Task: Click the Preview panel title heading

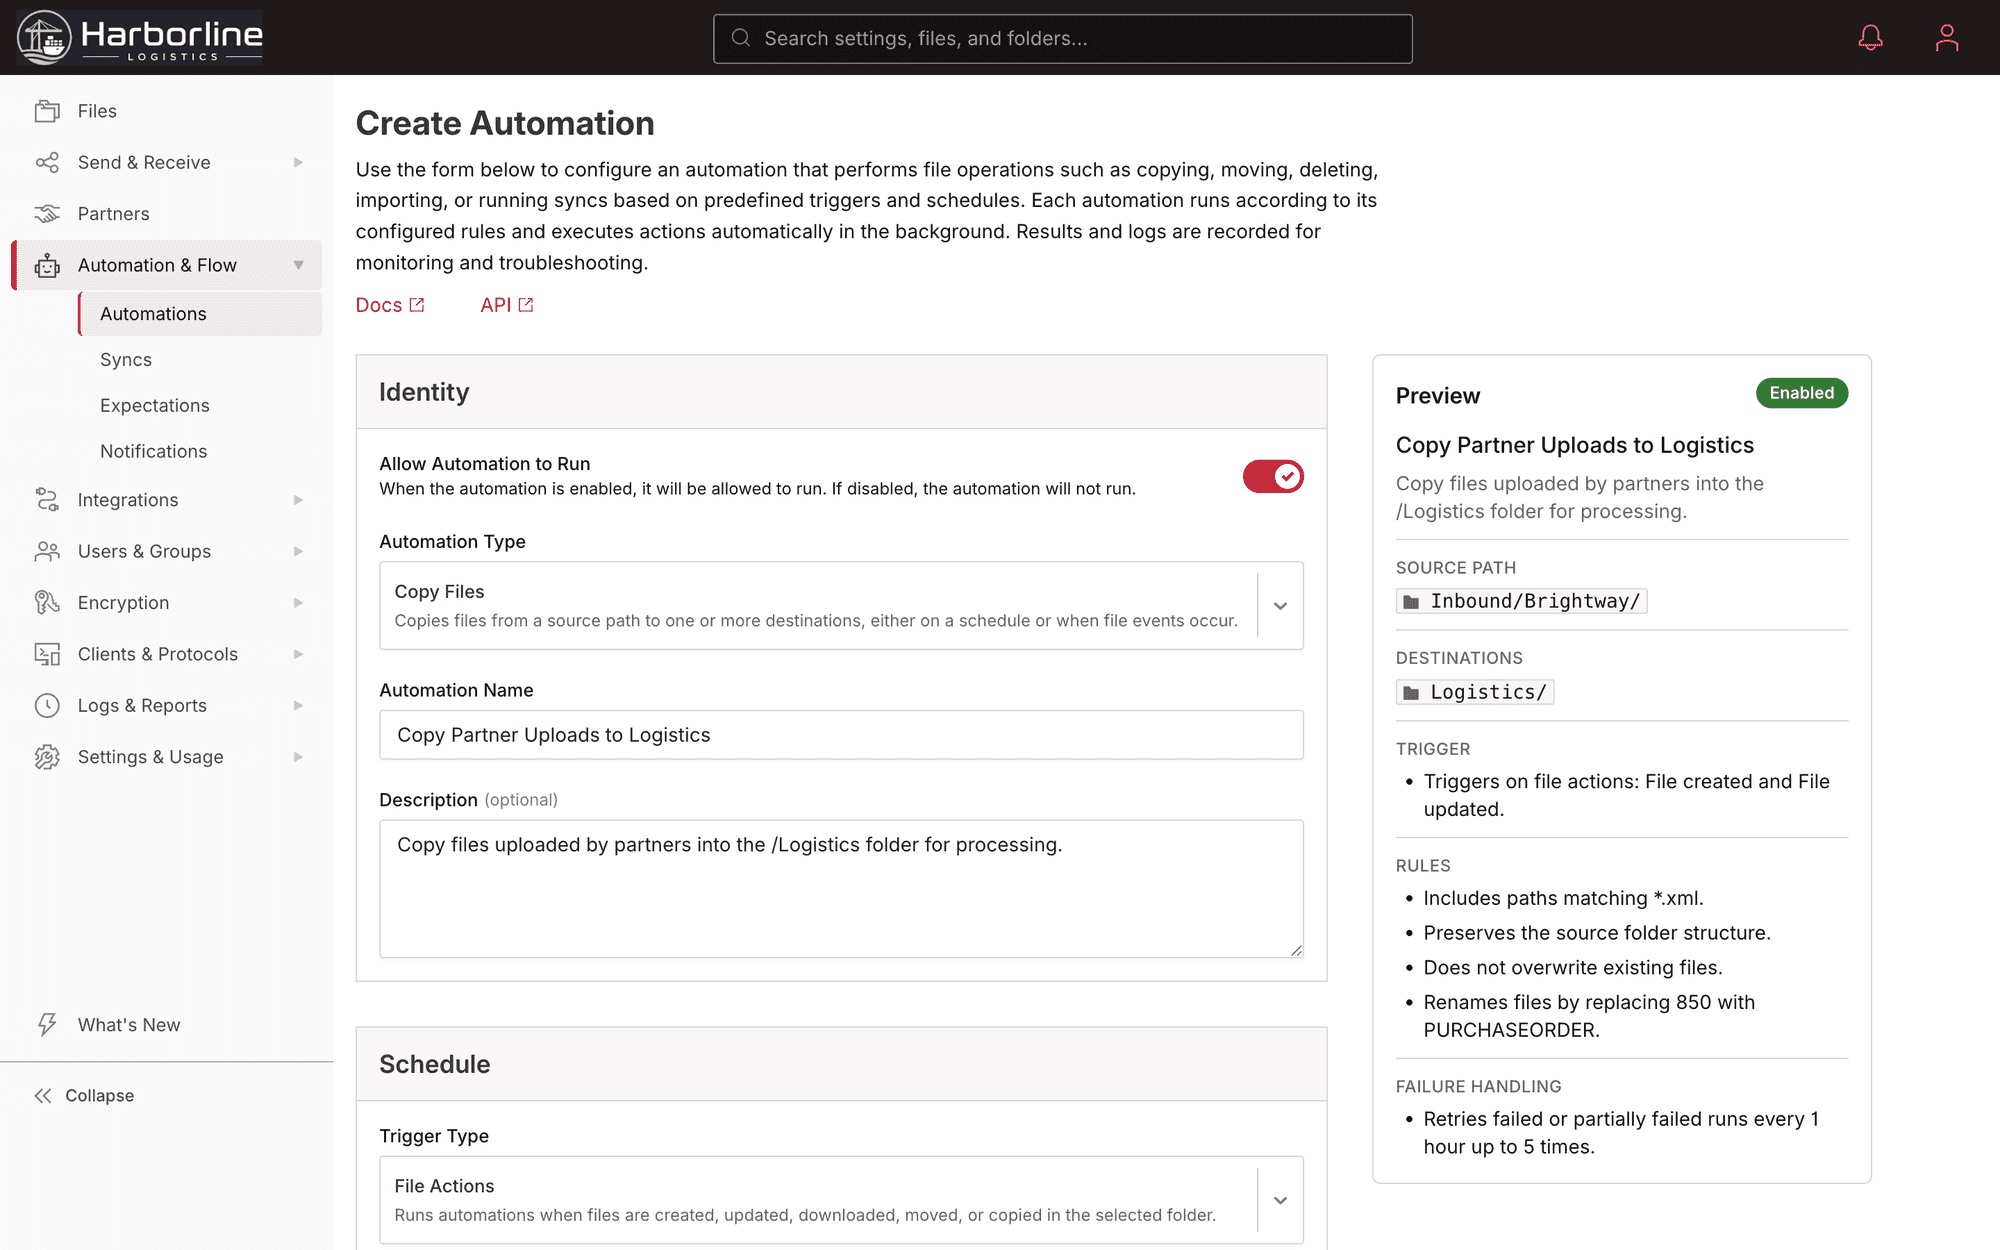Action: [x=1438, y=396]
